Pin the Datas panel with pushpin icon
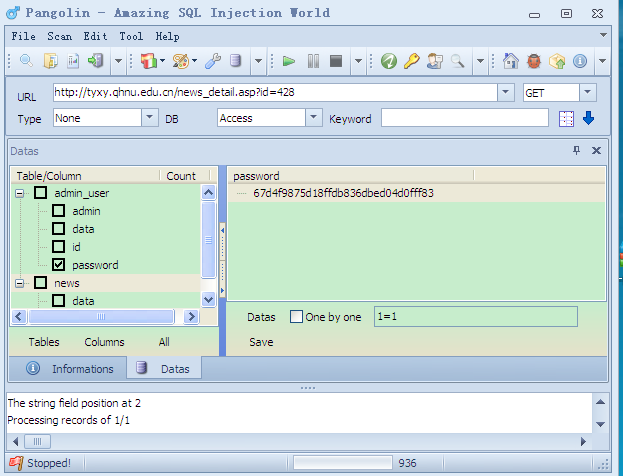This screenshot has width=623, height=476. point(577,150)
